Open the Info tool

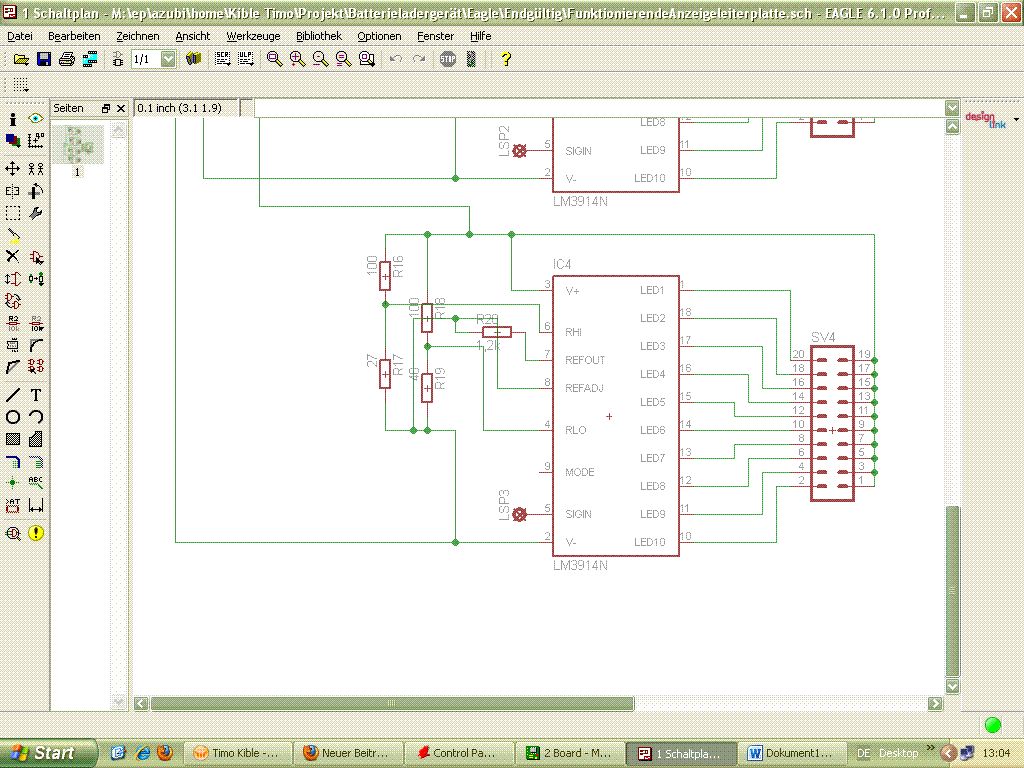click(13, 119)
